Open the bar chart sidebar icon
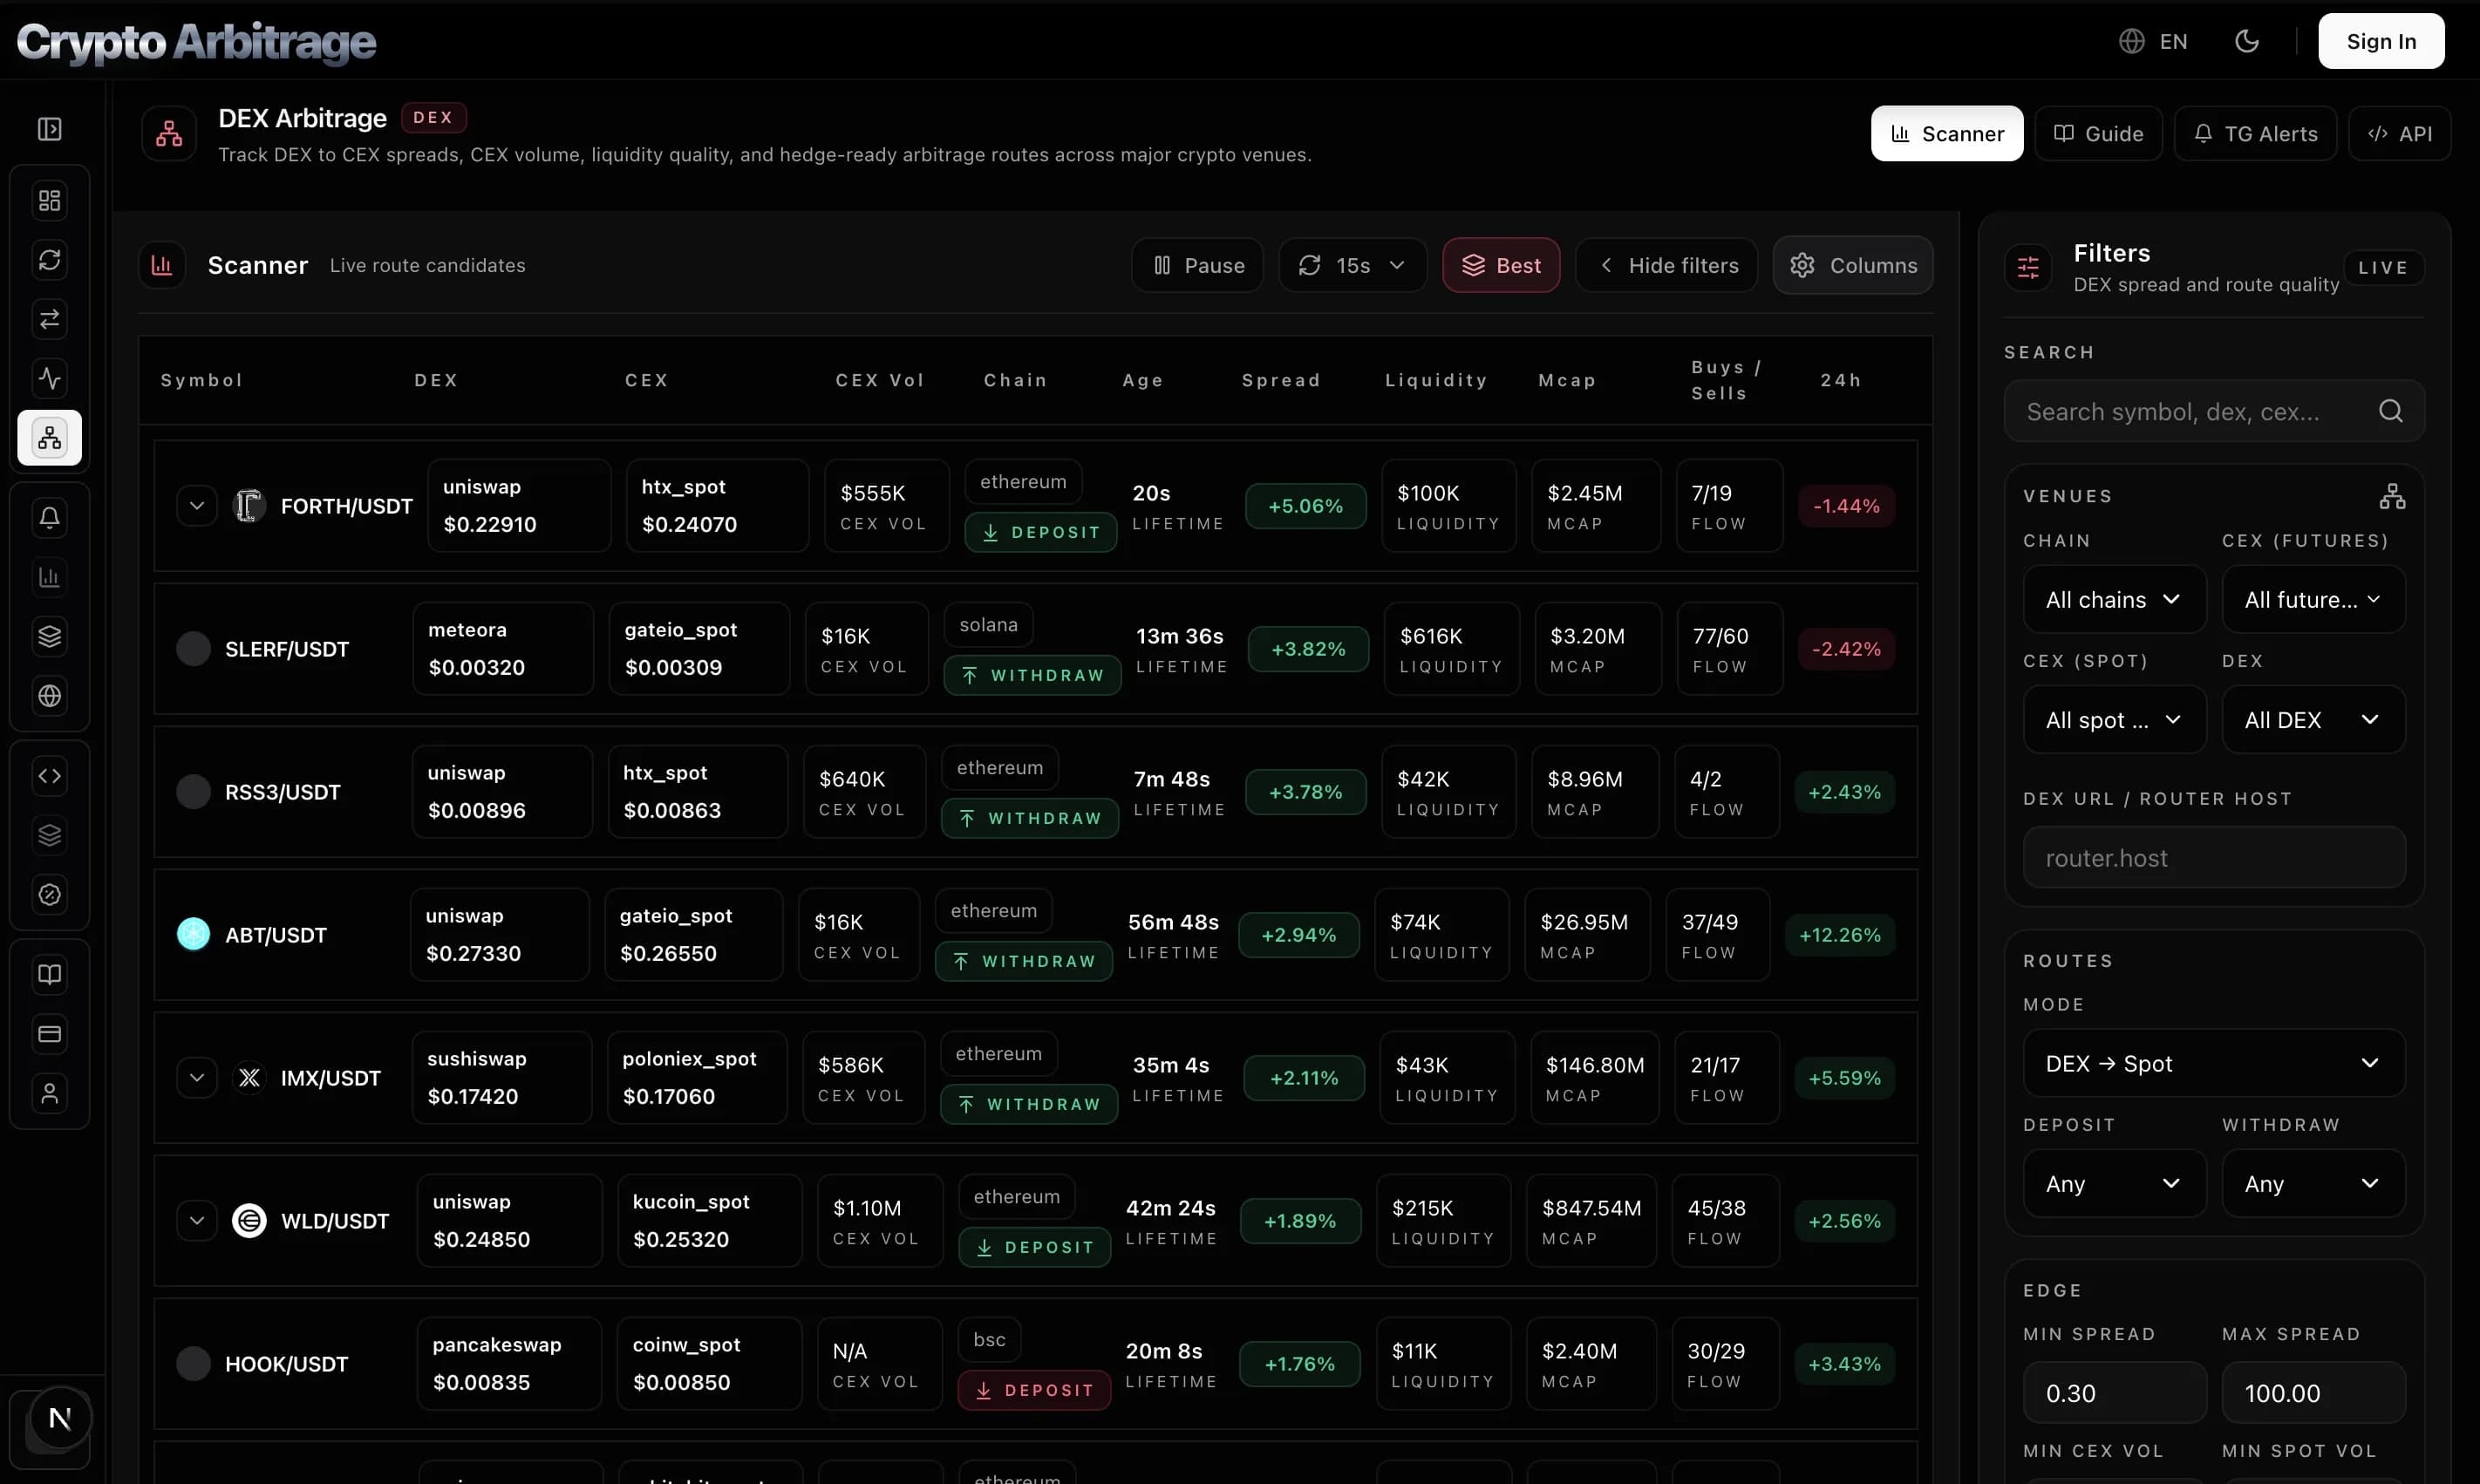The width and height of the screenshot is (2480, 1484). click(x=49, y=577)
